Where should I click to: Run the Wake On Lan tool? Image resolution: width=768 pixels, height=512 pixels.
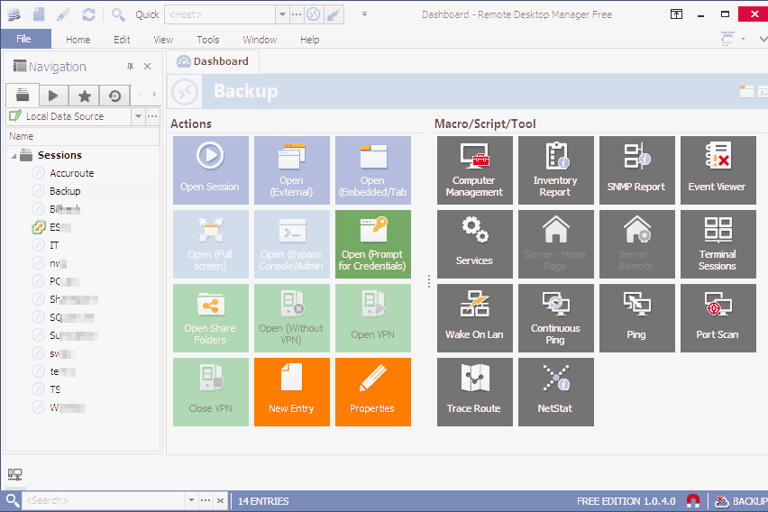475,318
